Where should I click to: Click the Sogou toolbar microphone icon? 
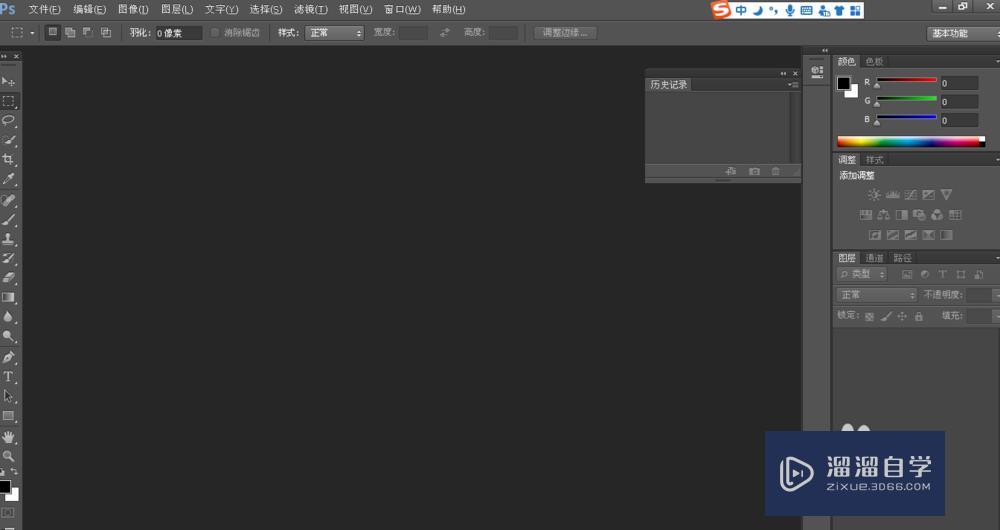click(790, 10)
